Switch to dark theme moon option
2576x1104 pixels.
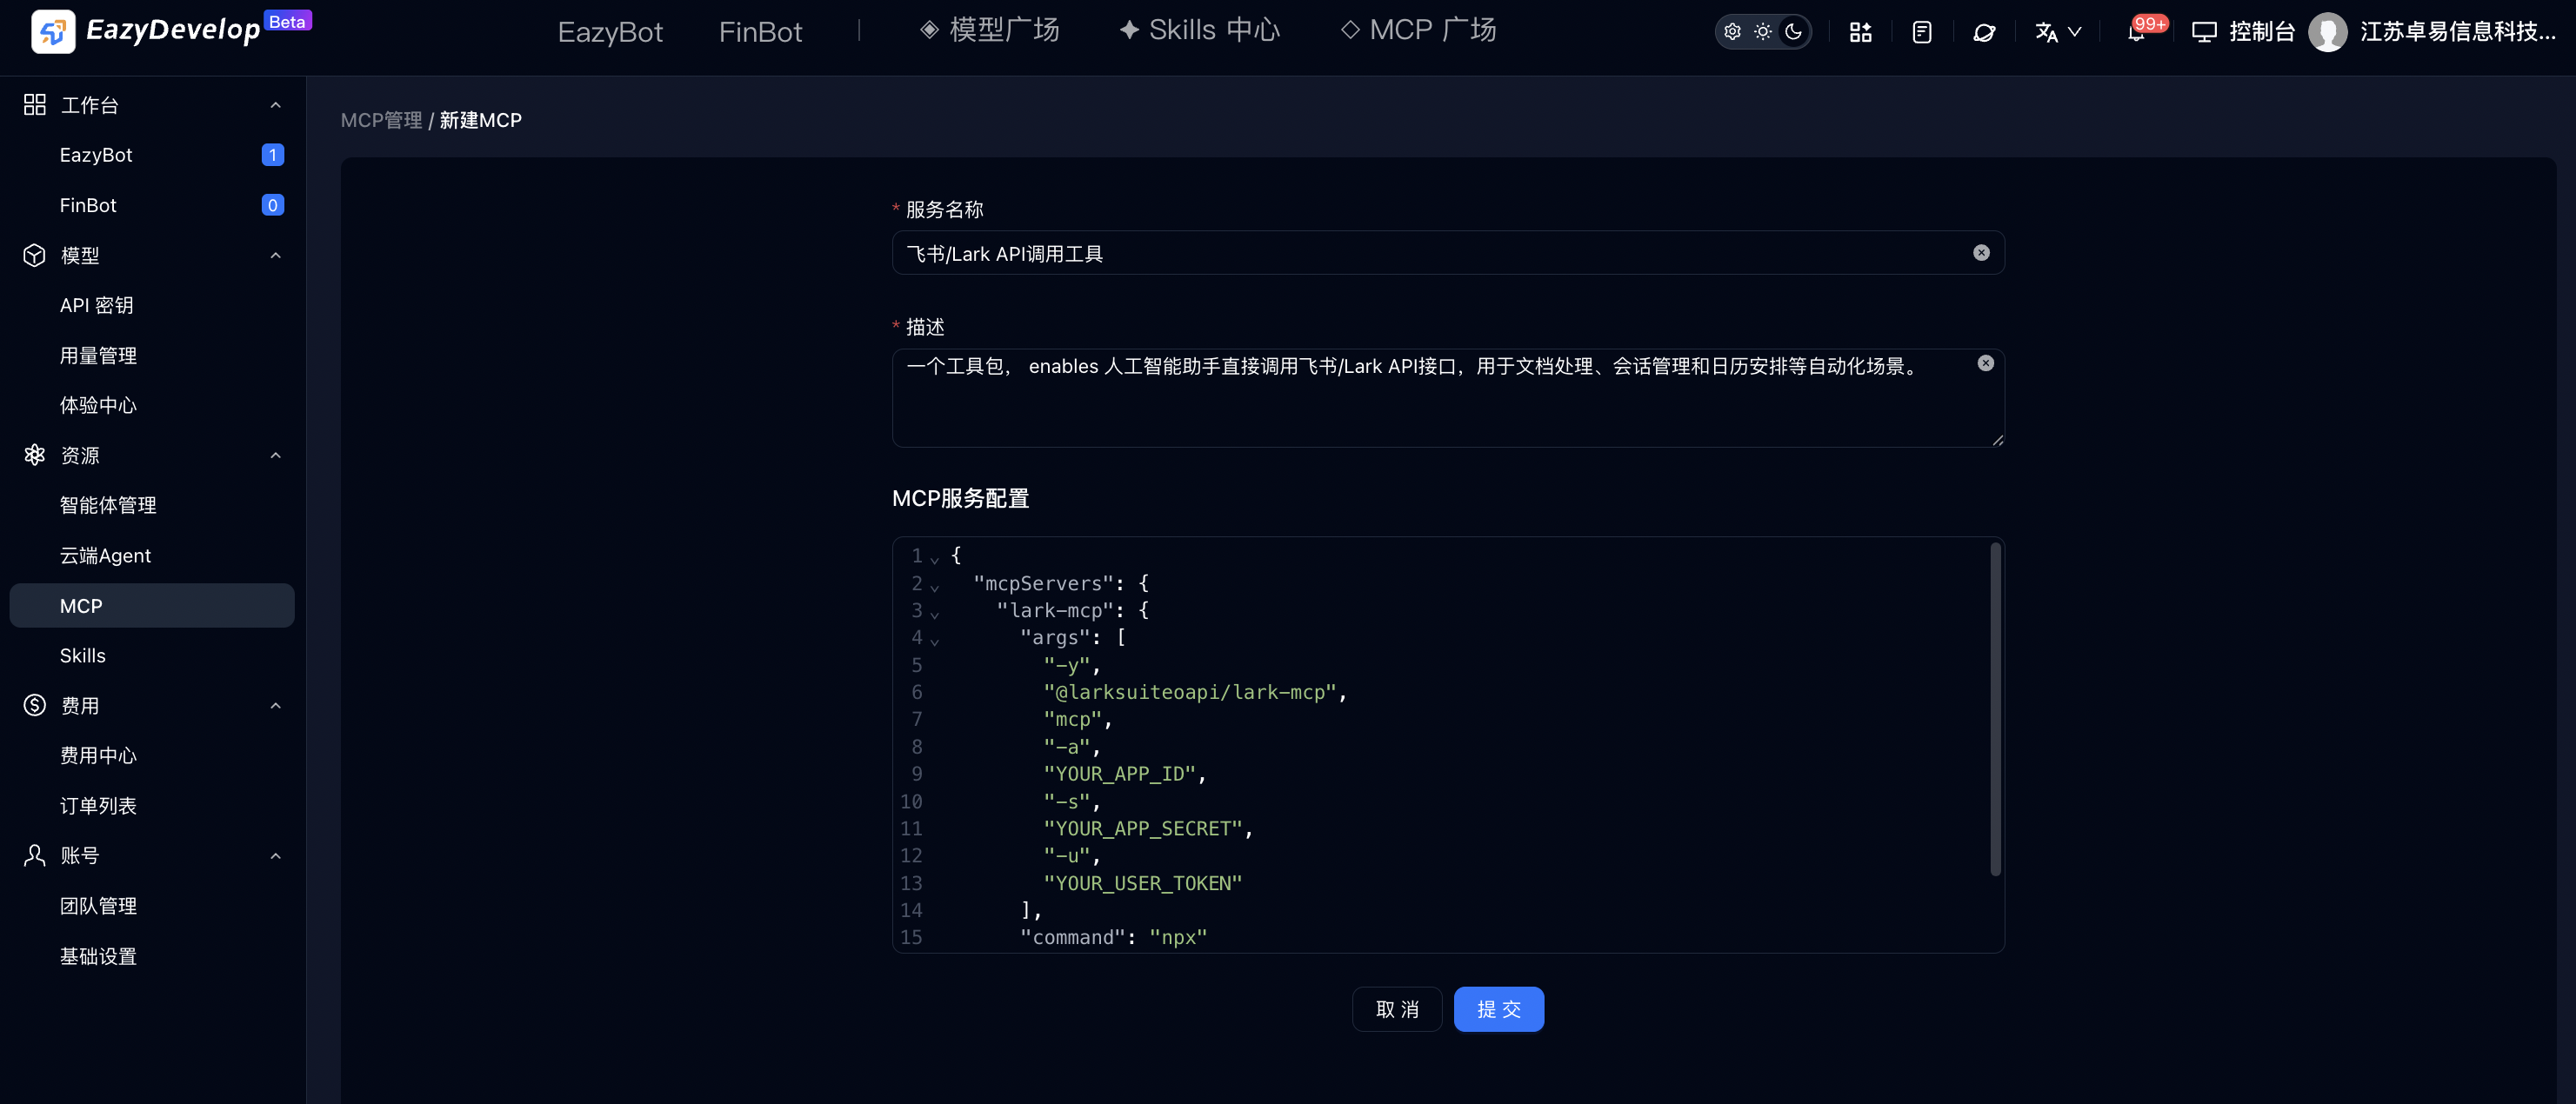click(x=1794, y=32)
